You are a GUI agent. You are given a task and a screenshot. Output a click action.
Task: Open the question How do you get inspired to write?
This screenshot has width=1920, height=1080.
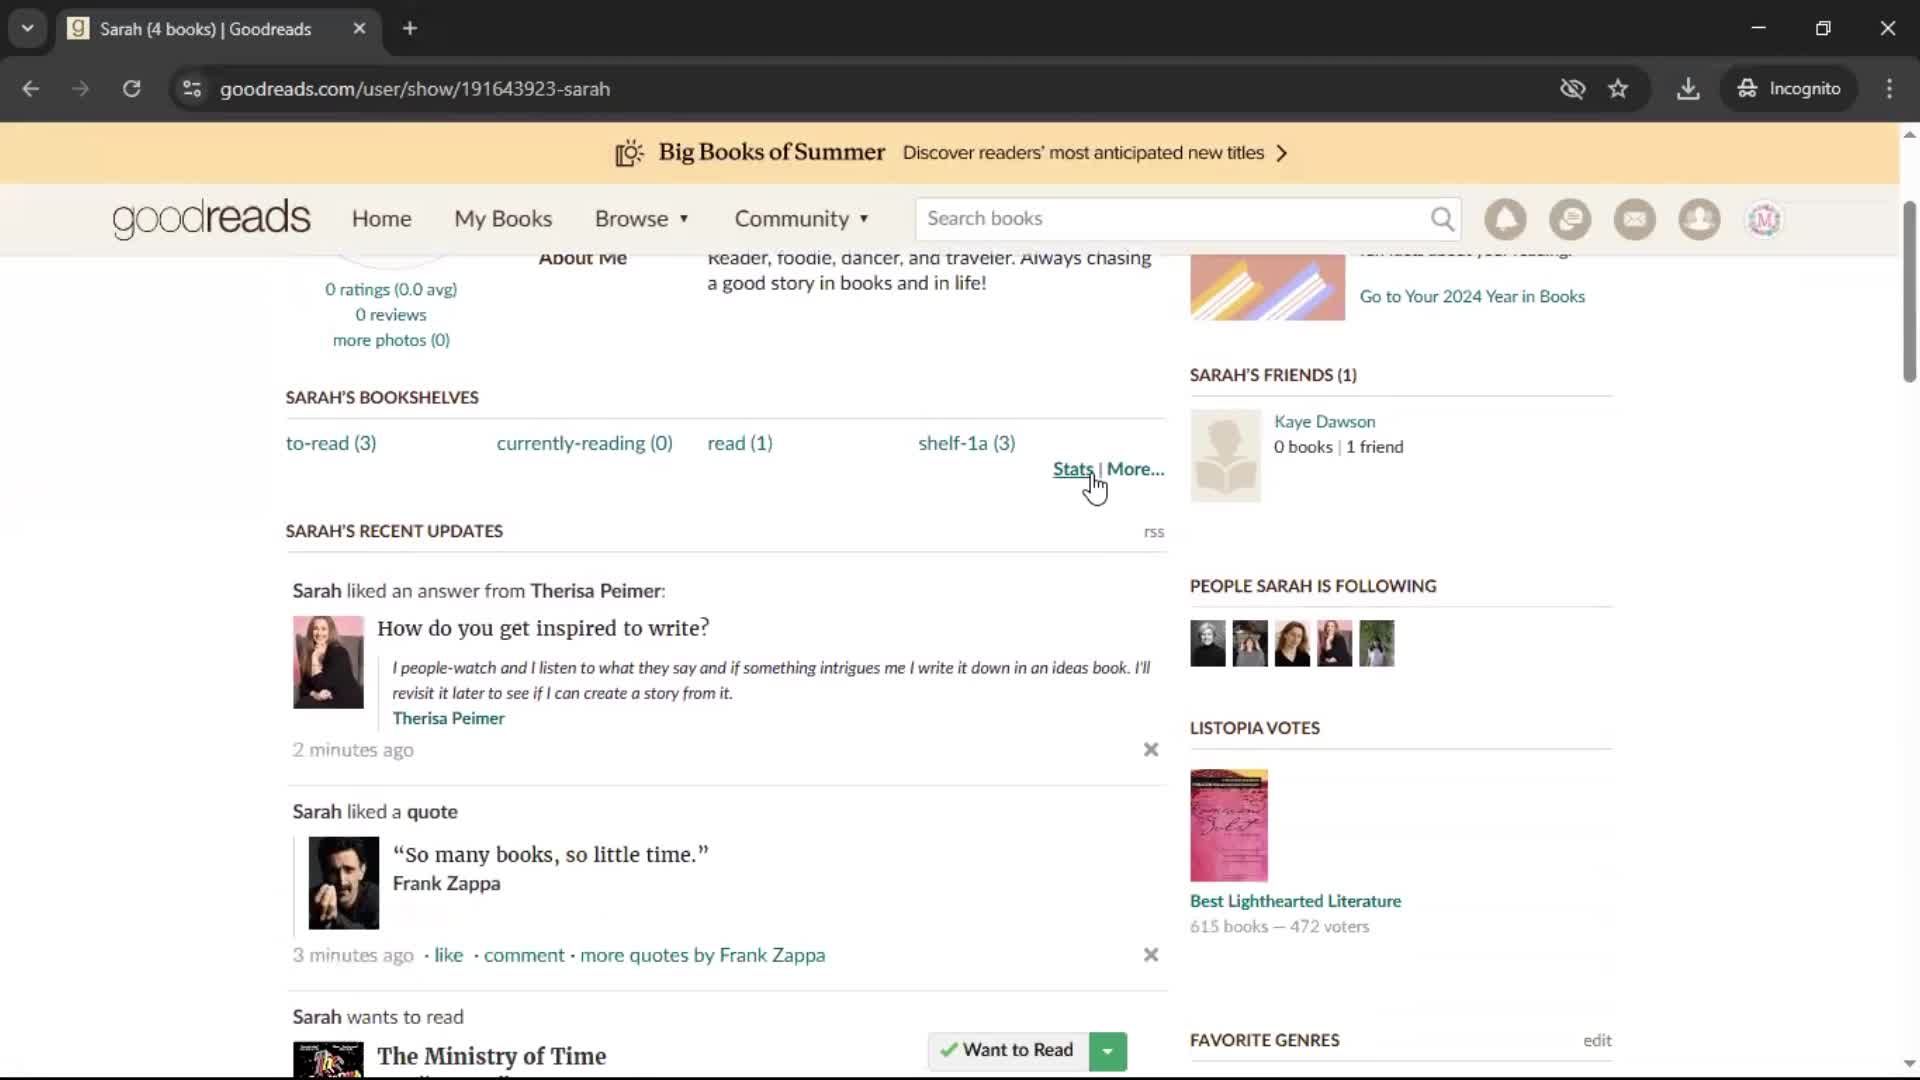pyautogui.click(x=543, y=628)
